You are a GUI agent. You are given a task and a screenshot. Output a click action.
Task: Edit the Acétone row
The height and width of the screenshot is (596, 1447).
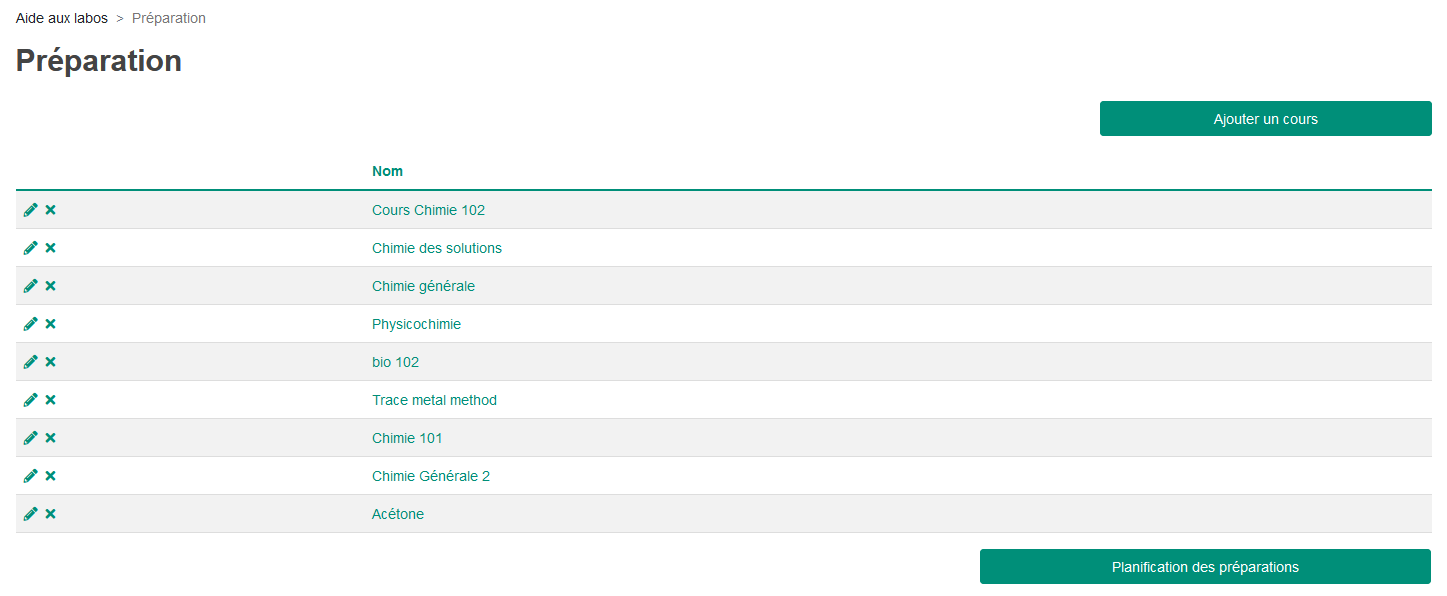pyautogui.click(x=31, y=514)
